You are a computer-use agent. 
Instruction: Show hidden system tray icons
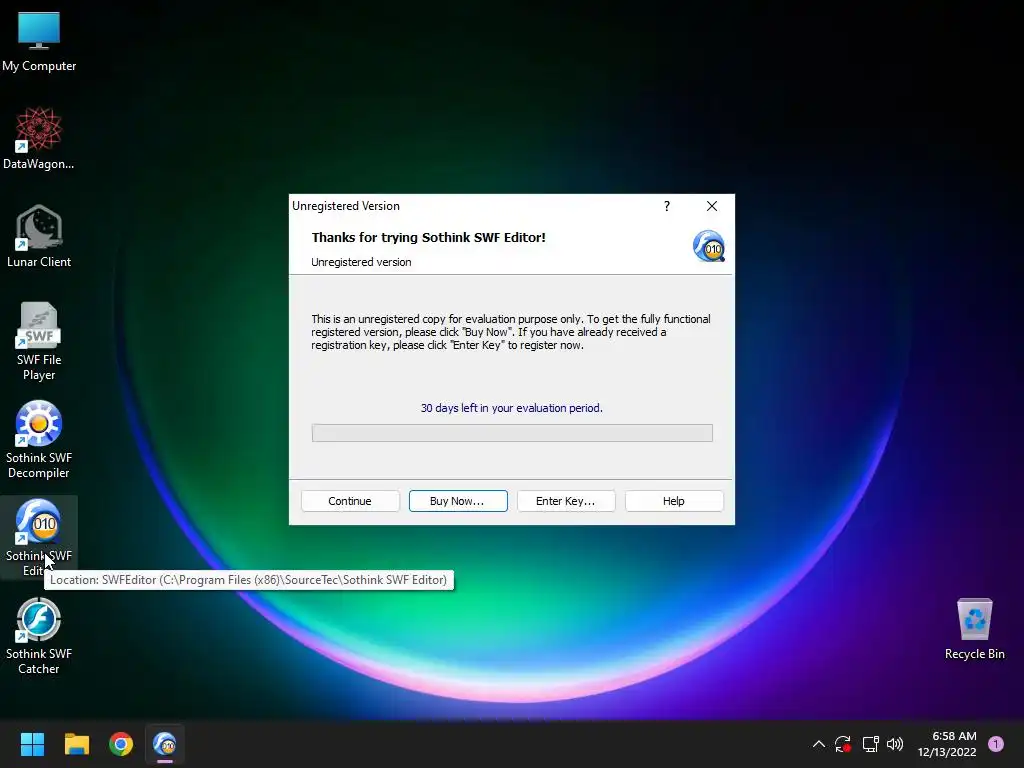(x=818, y=744)
